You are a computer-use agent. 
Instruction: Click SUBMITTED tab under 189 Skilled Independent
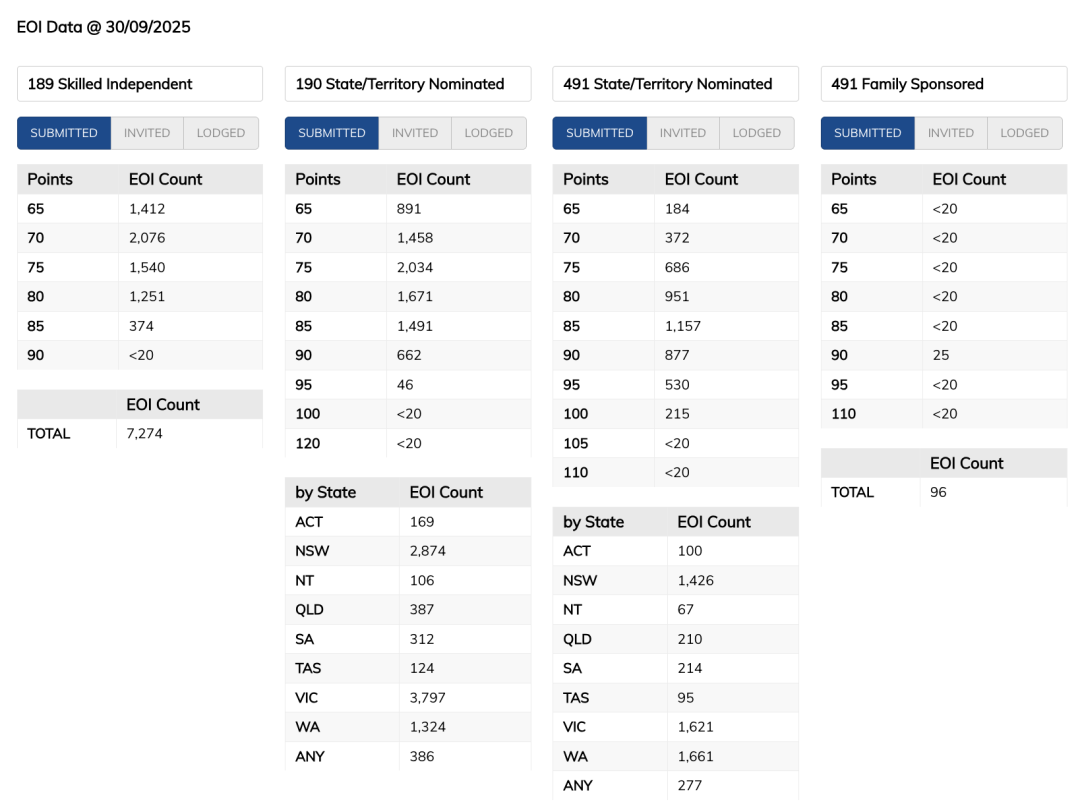tap(64, 133)
